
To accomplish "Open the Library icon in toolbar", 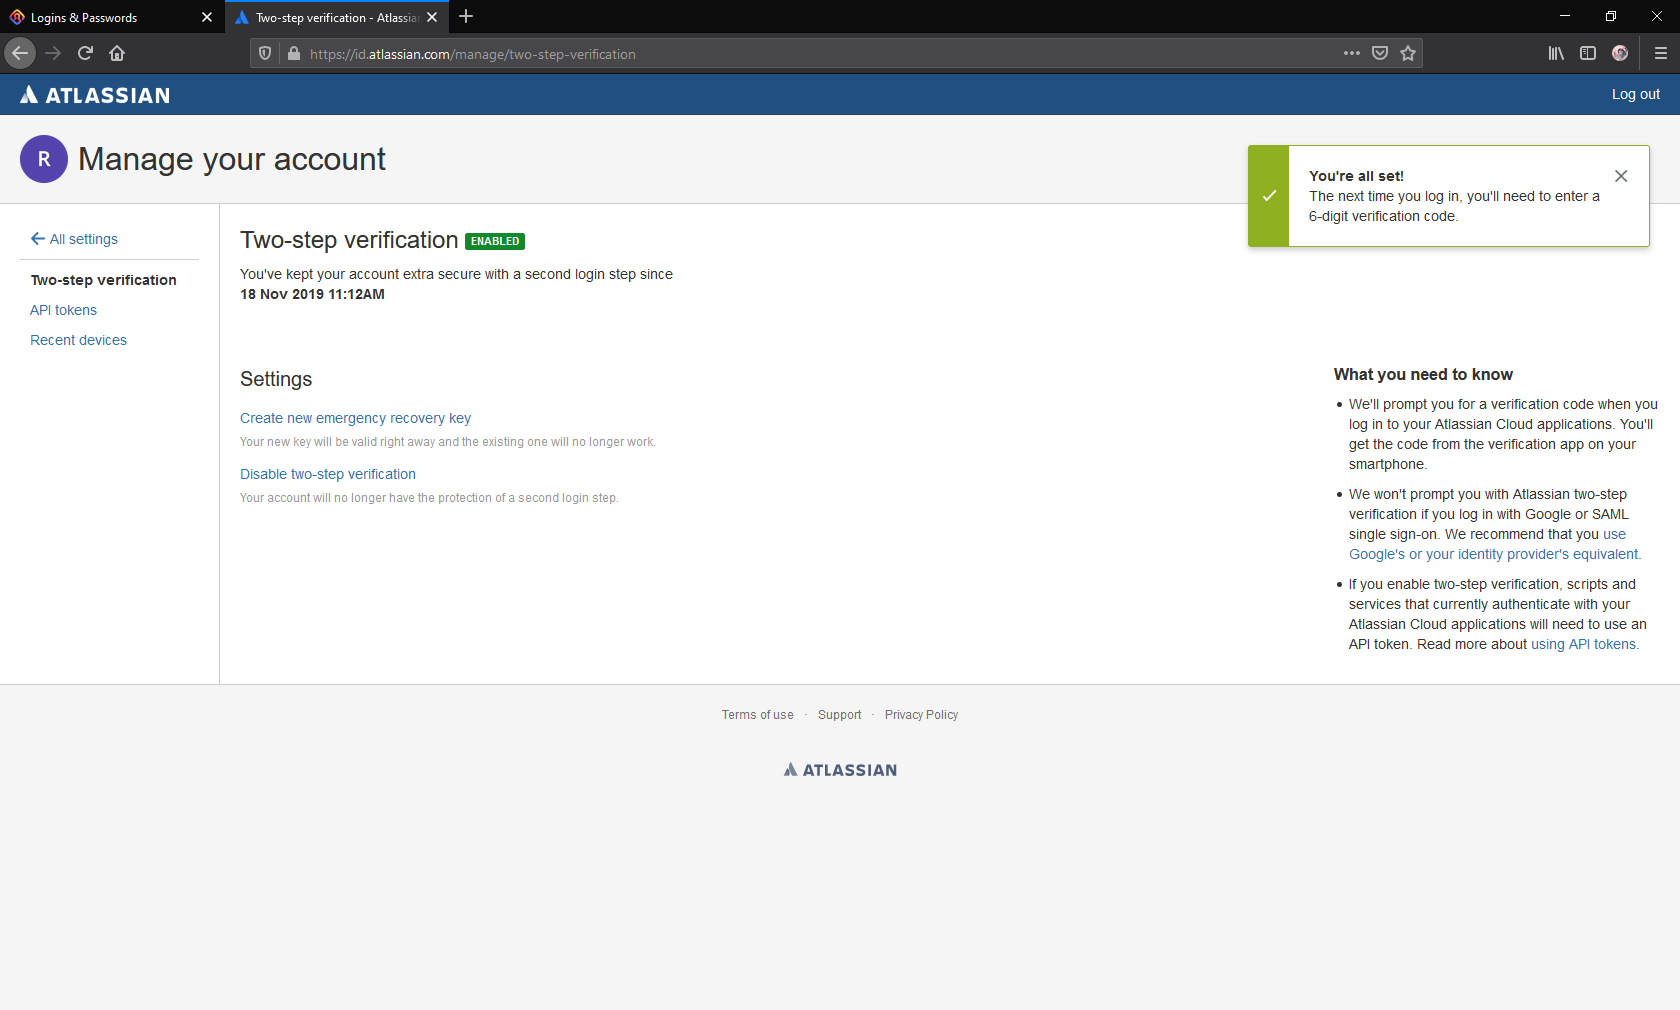I will (1556, 53).
